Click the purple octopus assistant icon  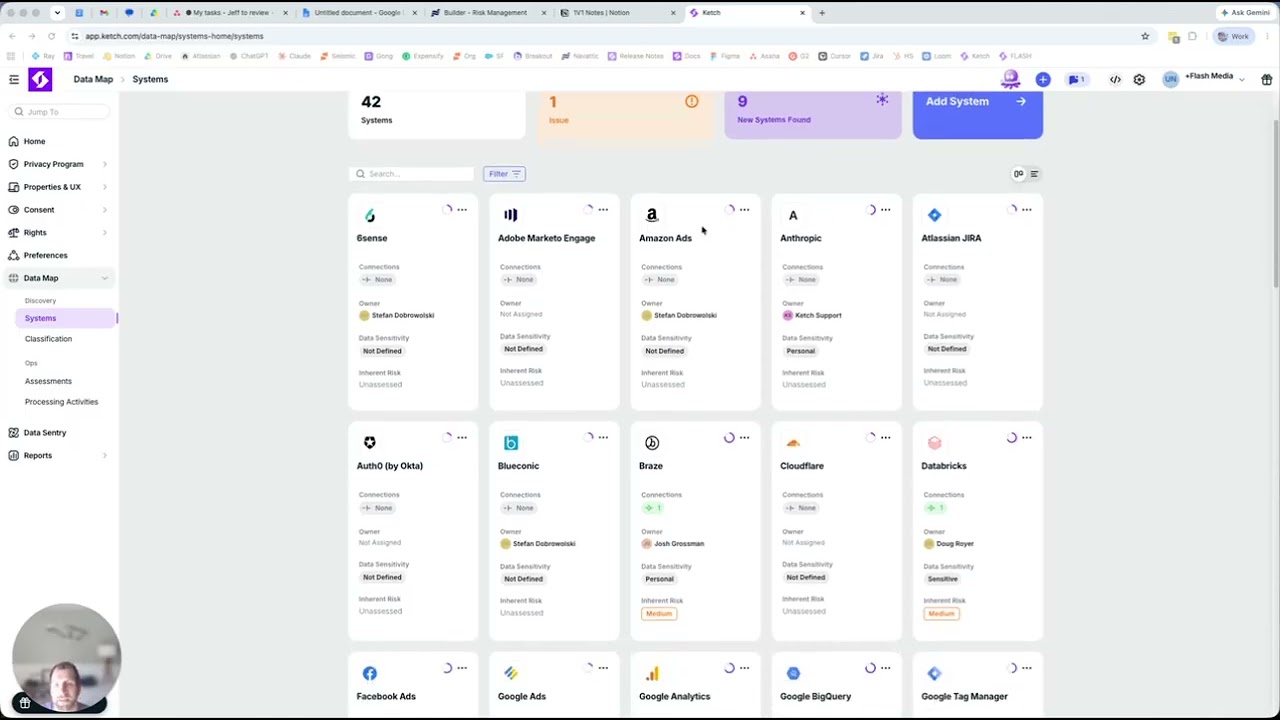pyautogui.click(x=1010, y=79)
